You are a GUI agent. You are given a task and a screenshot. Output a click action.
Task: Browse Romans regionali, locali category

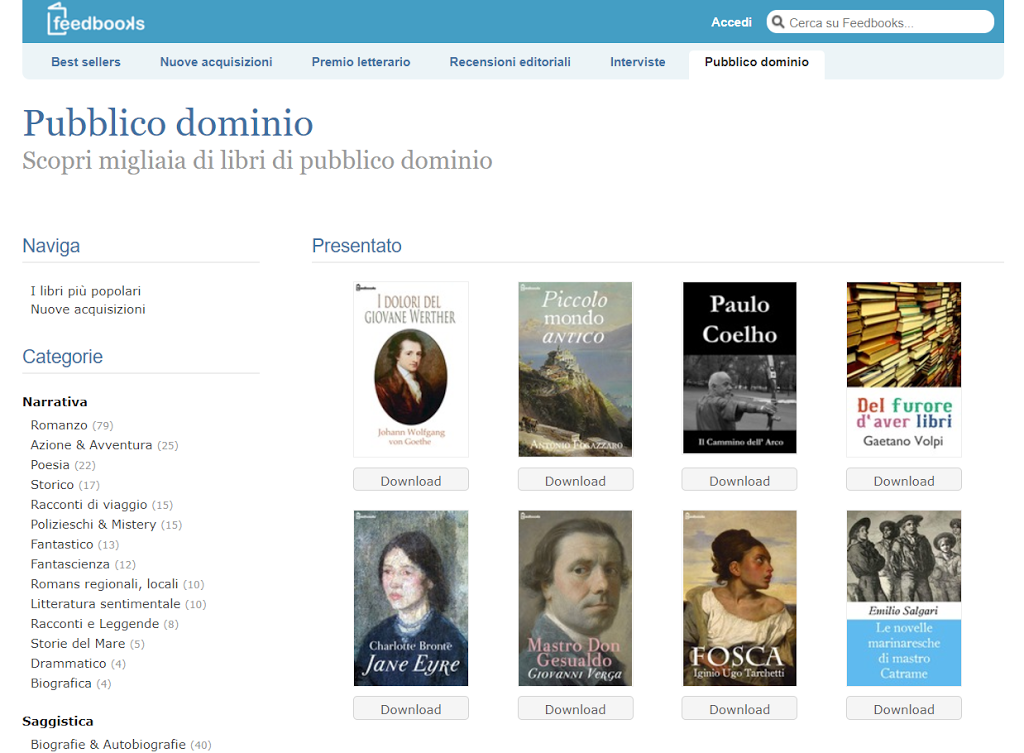104,584
